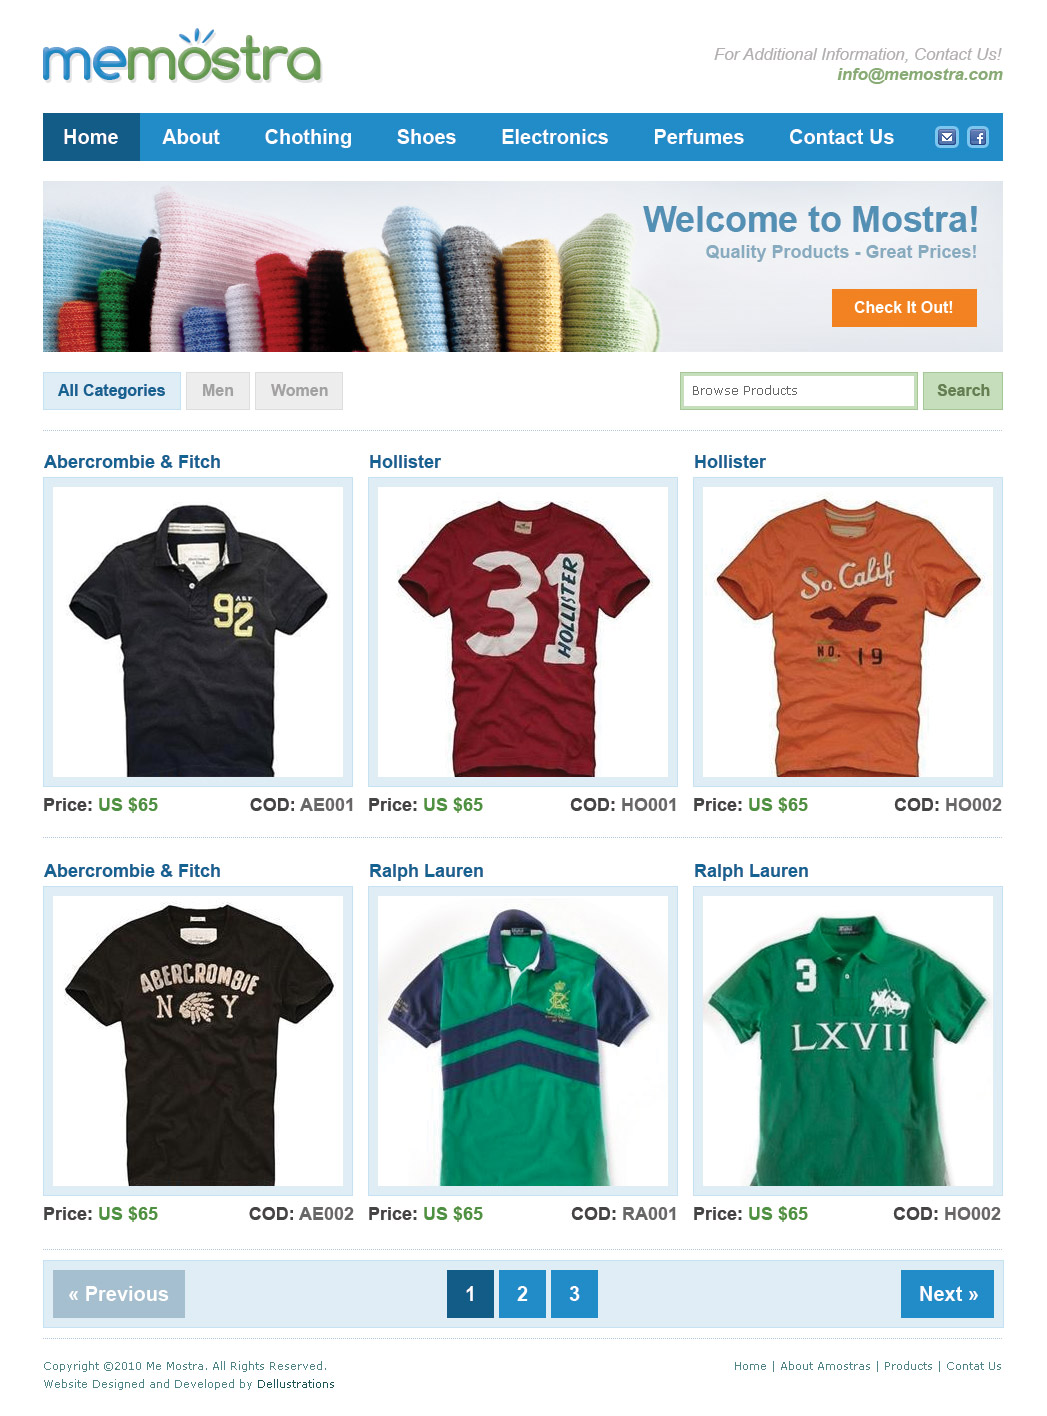
Task: Select the Perfumes nav item
Action: tap(698, 137)
